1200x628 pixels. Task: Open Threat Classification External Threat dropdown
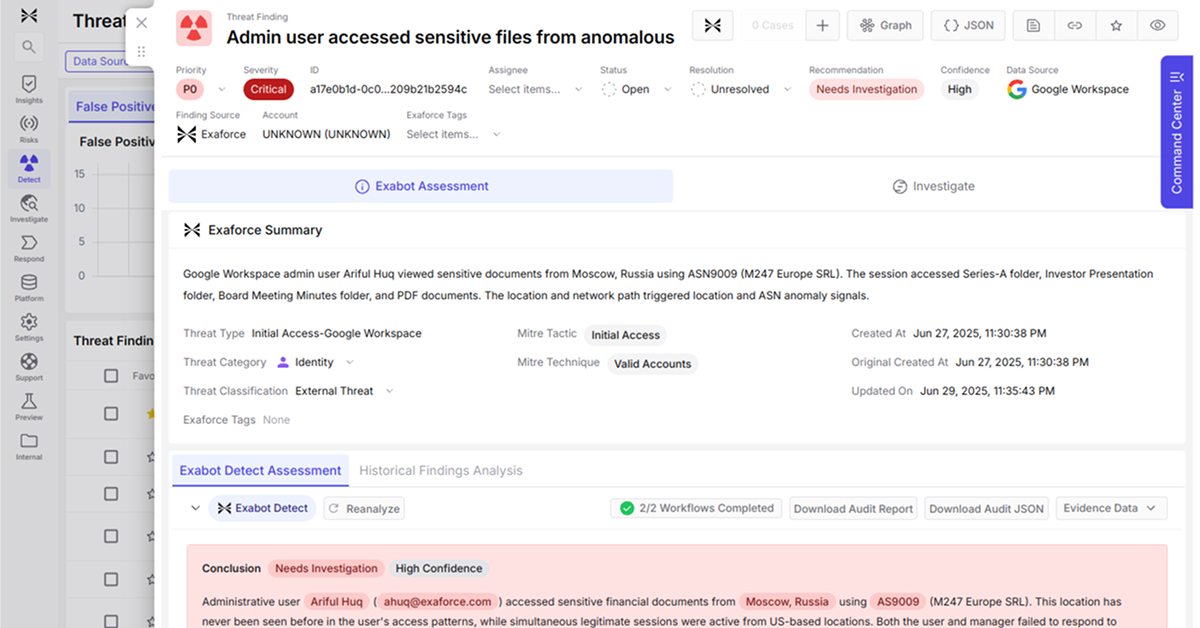[x=344, y=391]
